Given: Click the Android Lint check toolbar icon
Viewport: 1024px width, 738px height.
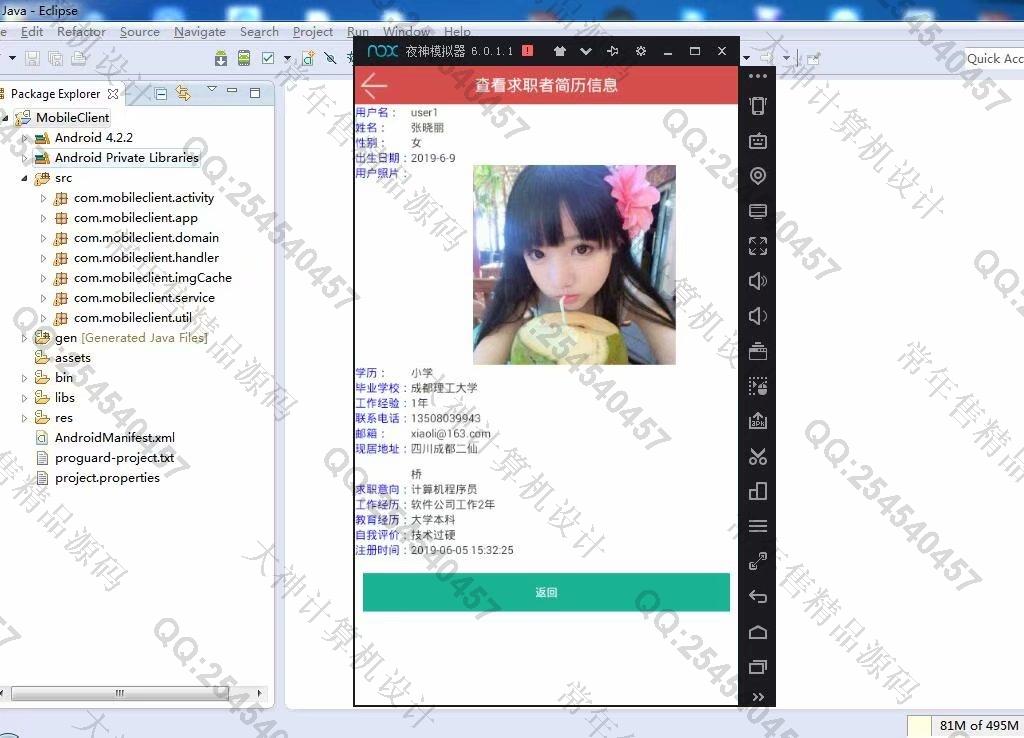Looking at the screenshot, I should (x=268, y=59).
